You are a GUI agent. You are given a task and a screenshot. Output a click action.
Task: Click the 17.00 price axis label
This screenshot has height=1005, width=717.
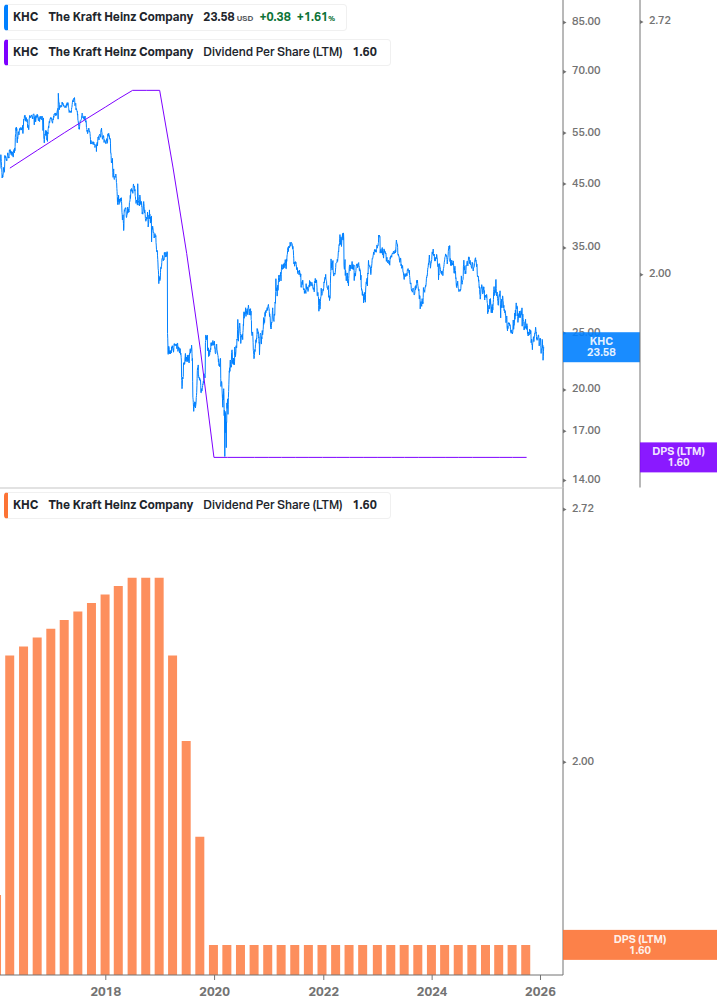(x=586, y=431)
